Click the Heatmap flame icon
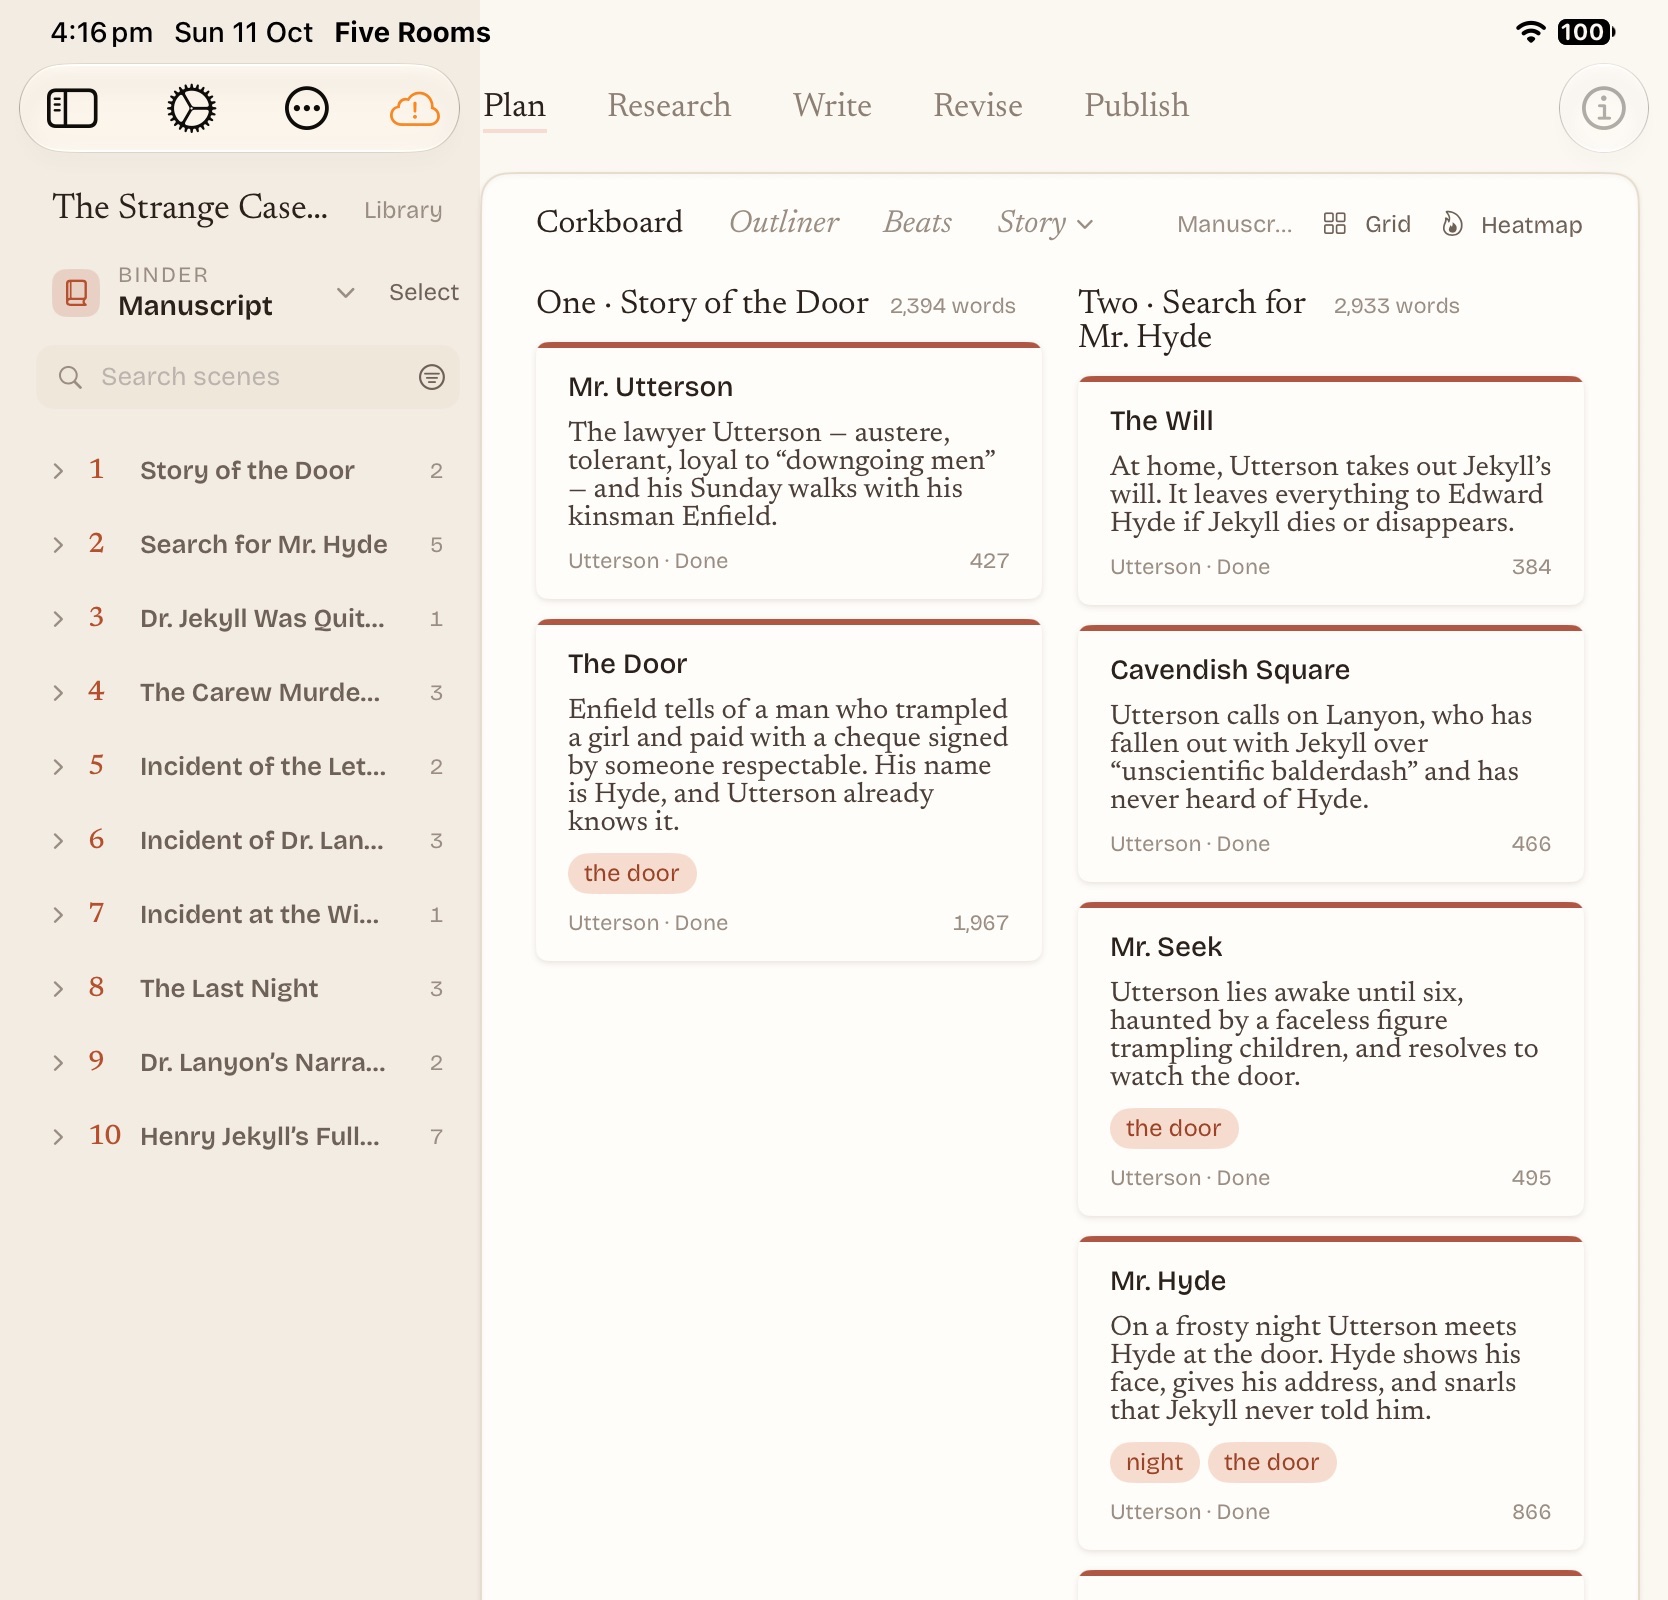 (1453, 224)
